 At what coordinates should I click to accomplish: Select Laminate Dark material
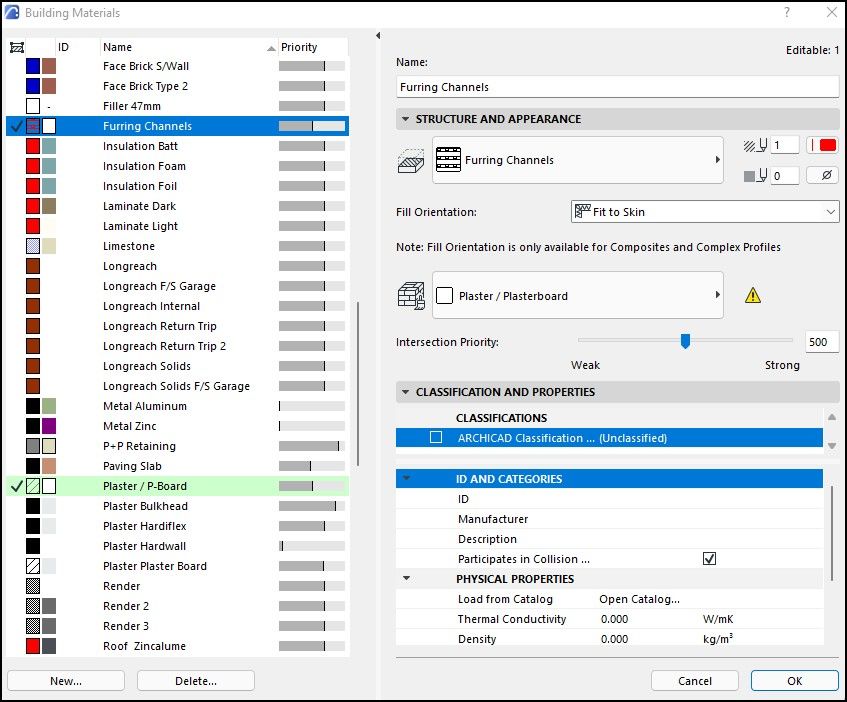(178, 206)
